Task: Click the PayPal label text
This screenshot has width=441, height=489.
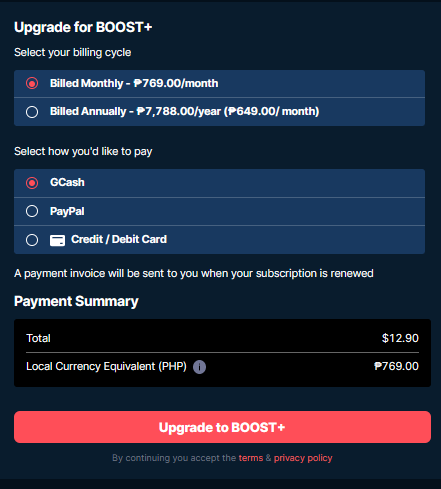Action: coord(67,211)
